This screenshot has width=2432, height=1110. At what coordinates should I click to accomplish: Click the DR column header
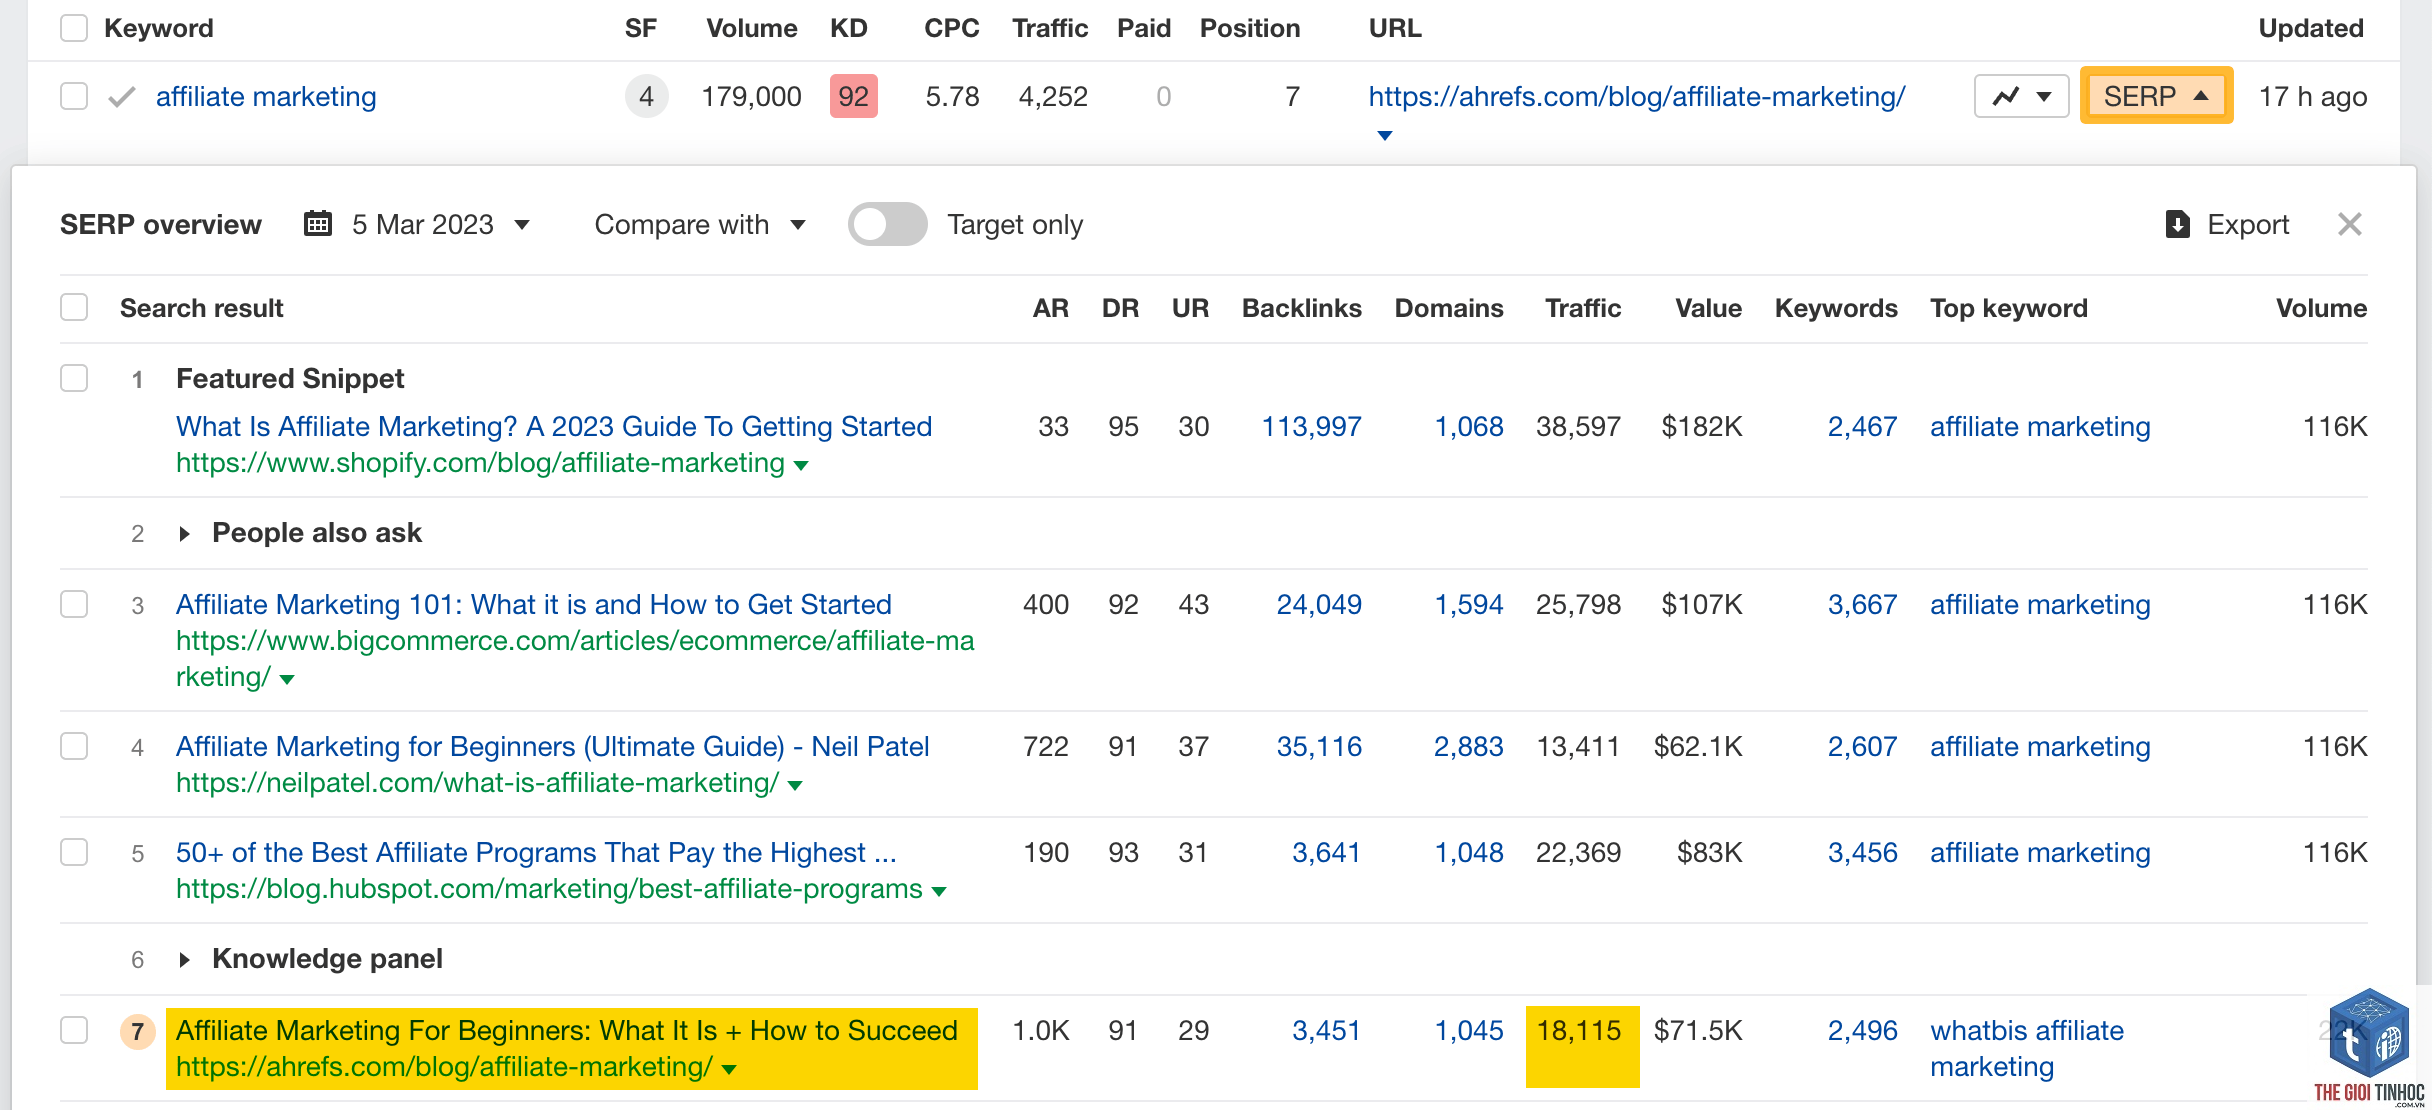click(1120, 308)
